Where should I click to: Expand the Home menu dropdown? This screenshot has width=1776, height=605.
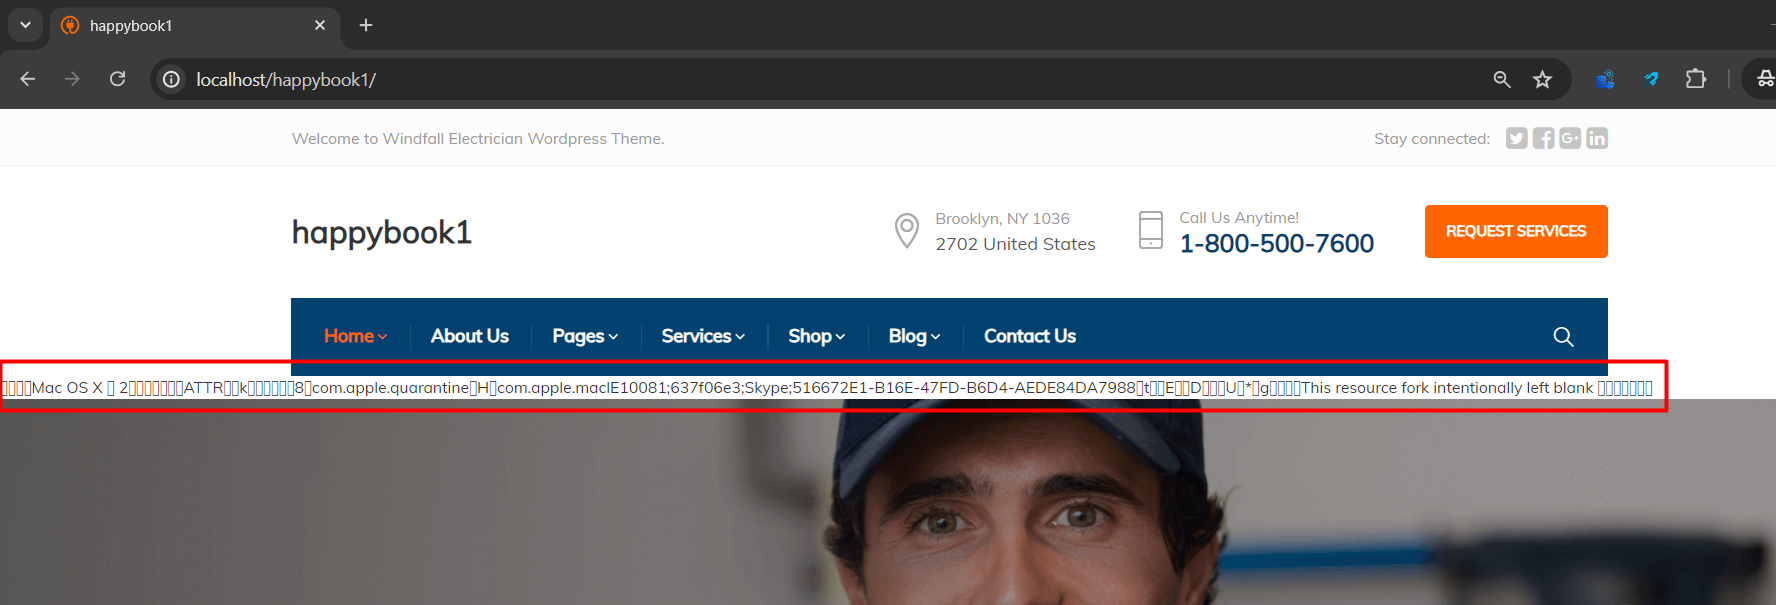[355, 336]
